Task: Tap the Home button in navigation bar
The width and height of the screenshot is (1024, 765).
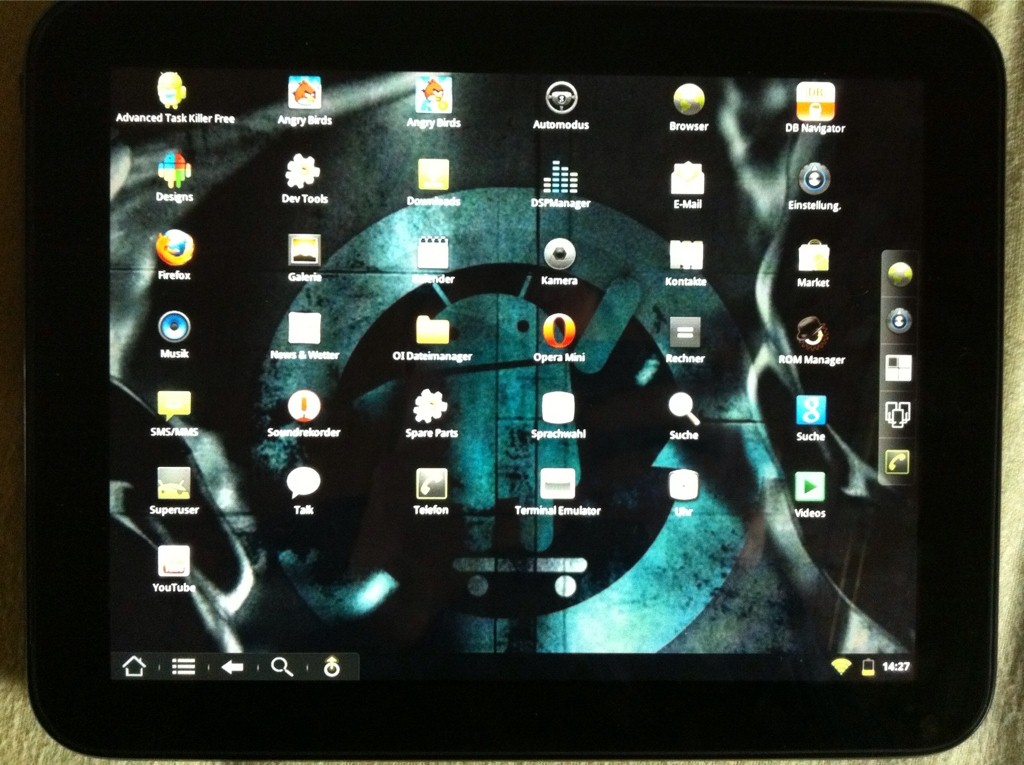Action: click(134, 666)
